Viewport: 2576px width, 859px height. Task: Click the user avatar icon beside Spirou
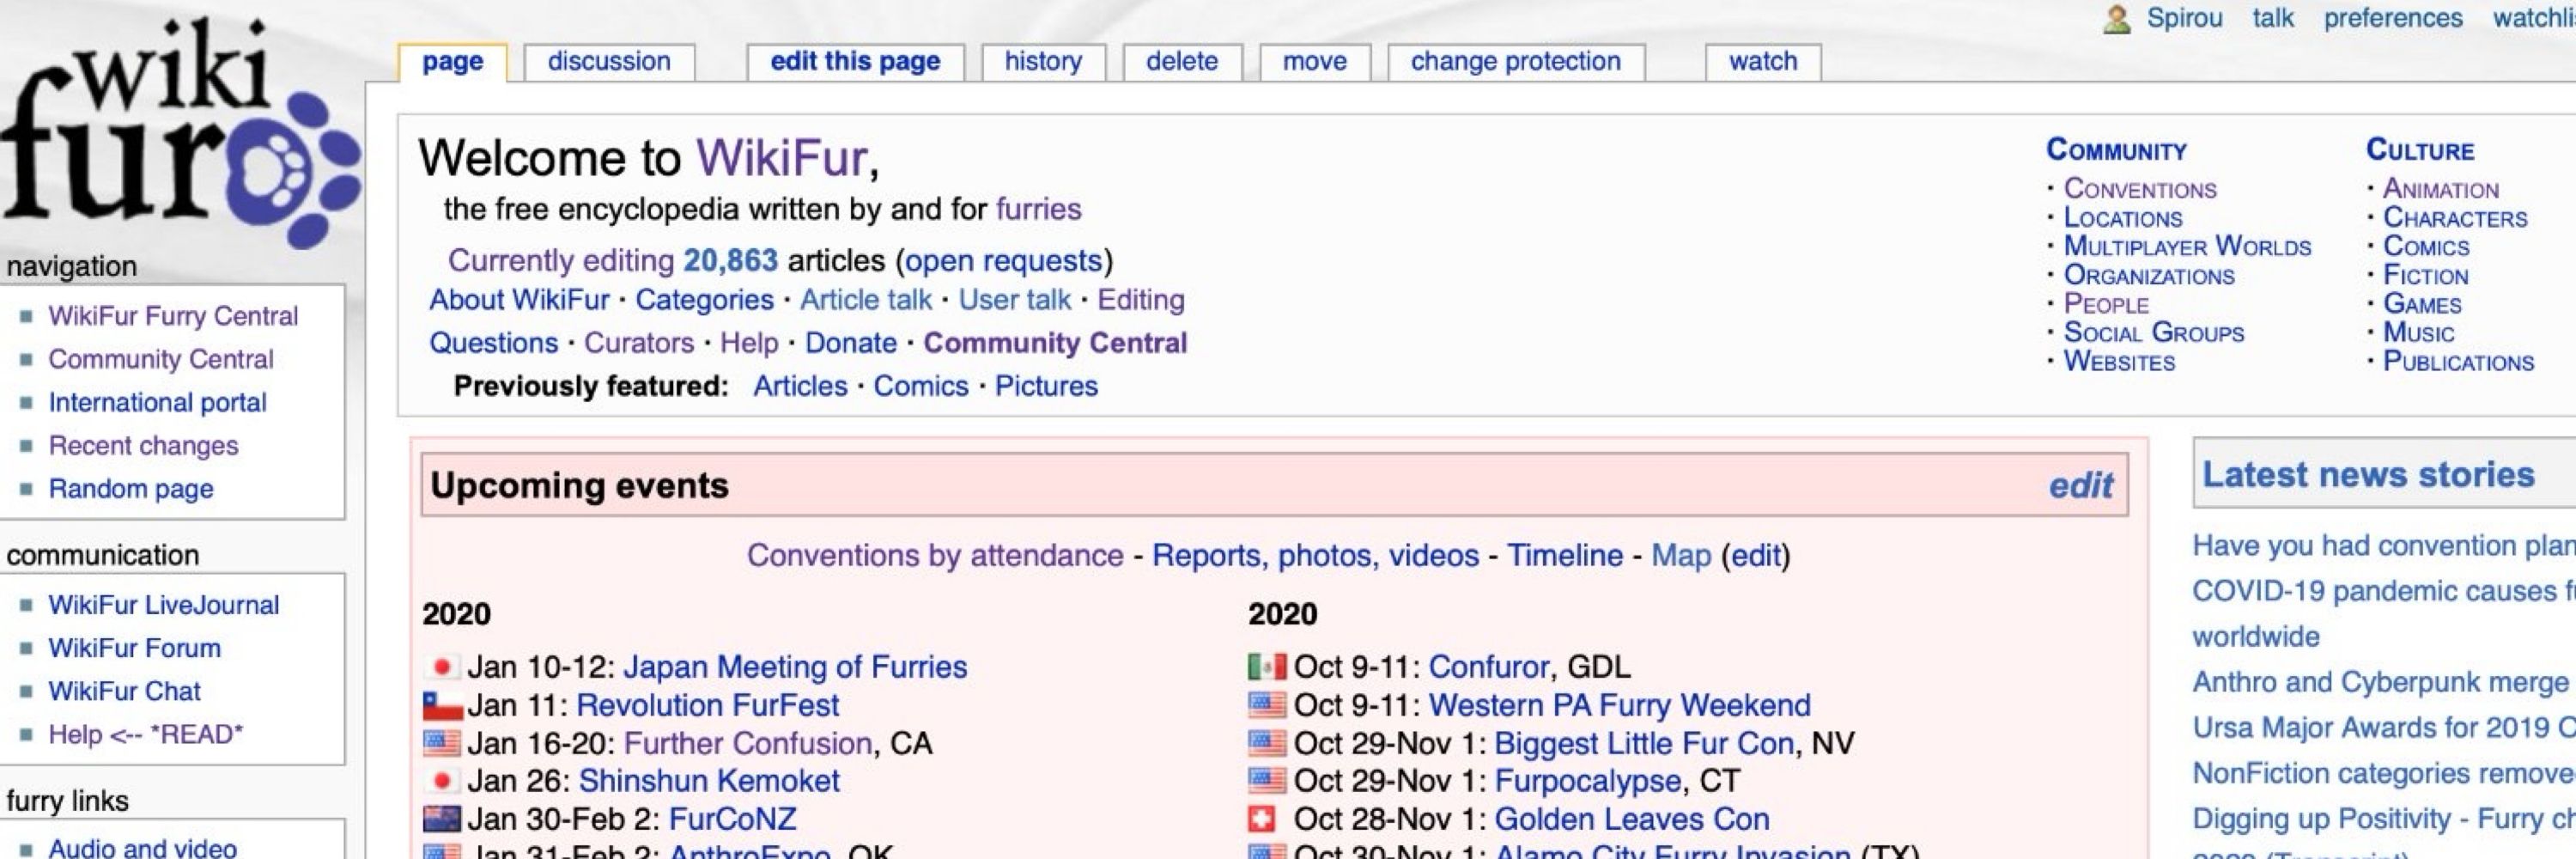click(x=2116, y=19)
